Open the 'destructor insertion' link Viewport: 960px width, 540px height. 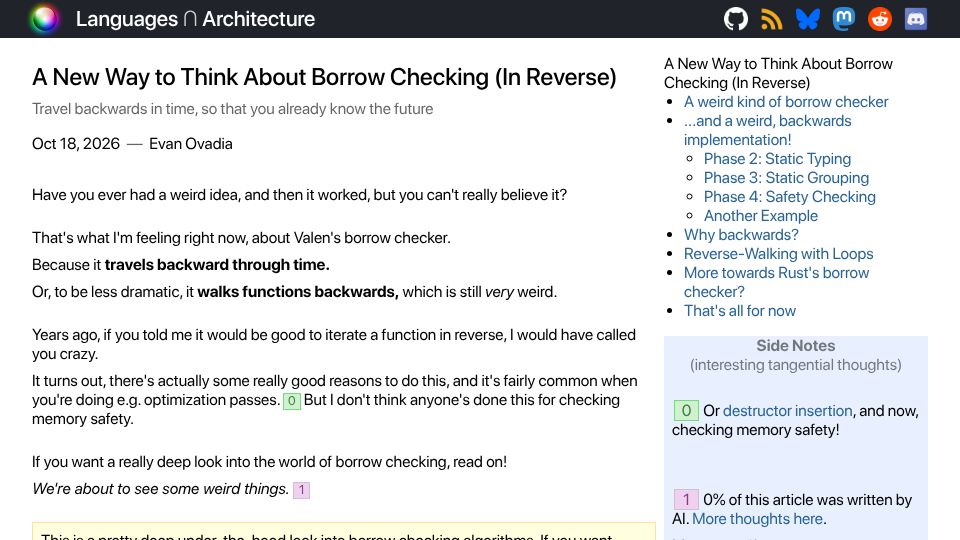point(787,410)
